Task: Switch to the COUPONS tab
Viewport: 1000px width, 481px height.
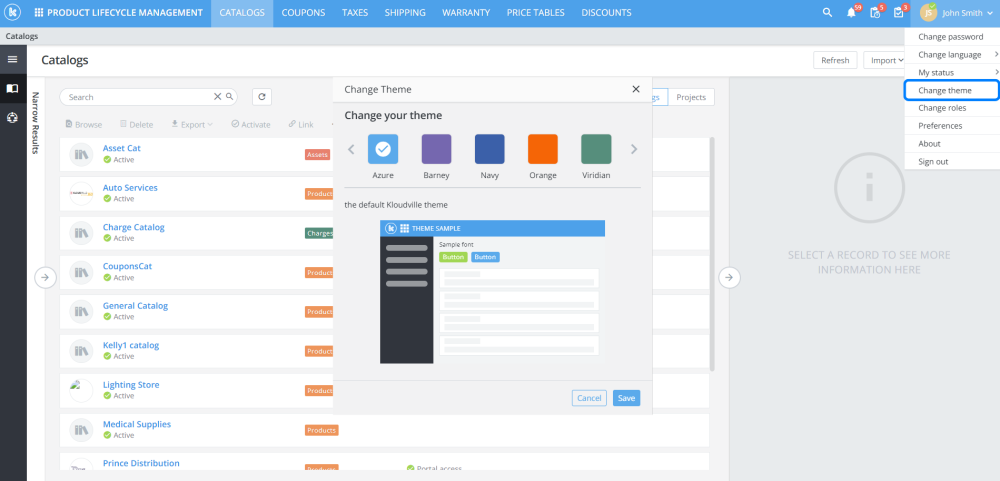Action: tap(303, 13)
